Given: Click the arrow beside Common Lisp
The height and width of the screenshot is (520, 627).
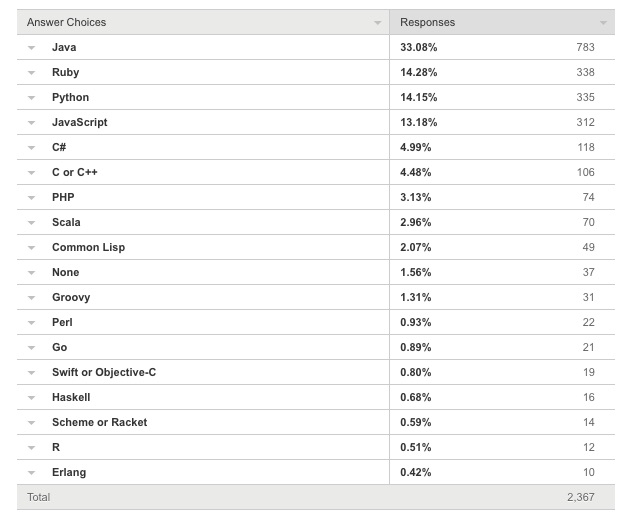Looking at the screenshot, I should pos(31,248).
